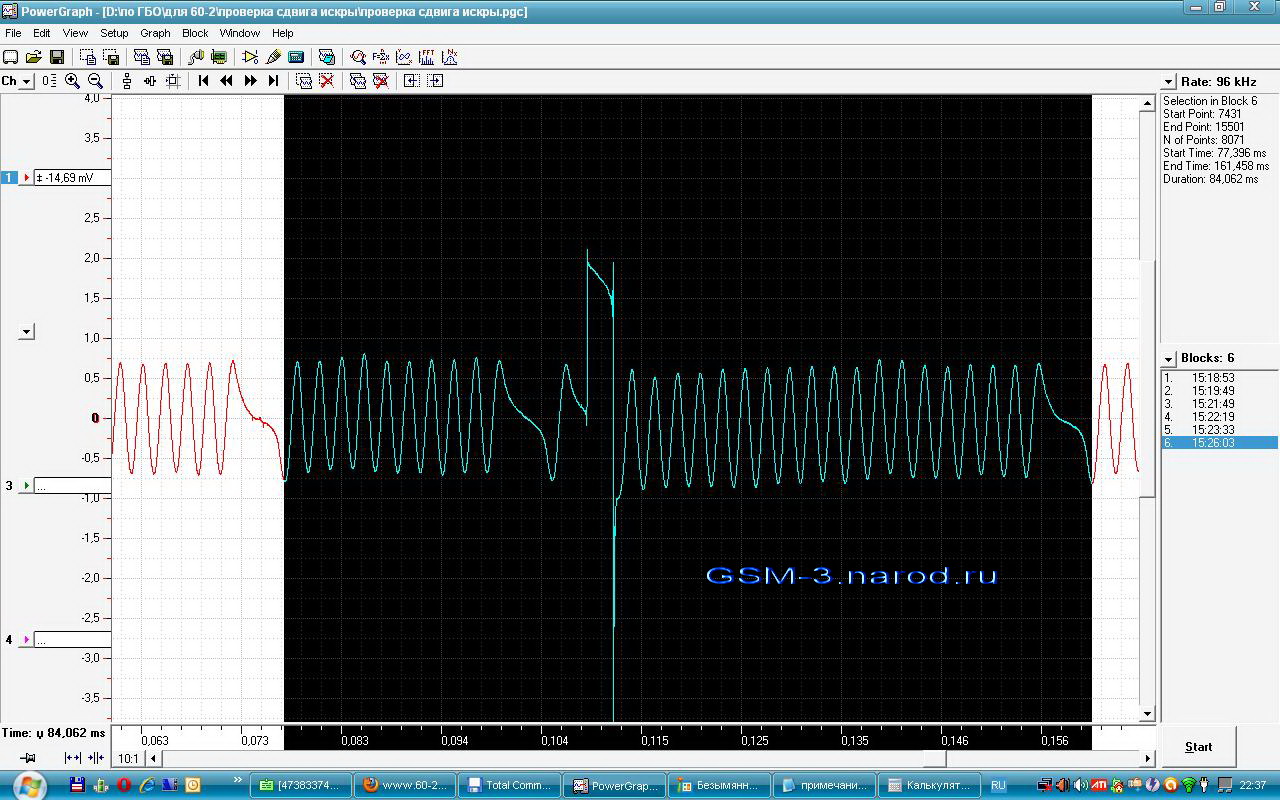
Task: Open the View menu
Action: tap(75, 33)
